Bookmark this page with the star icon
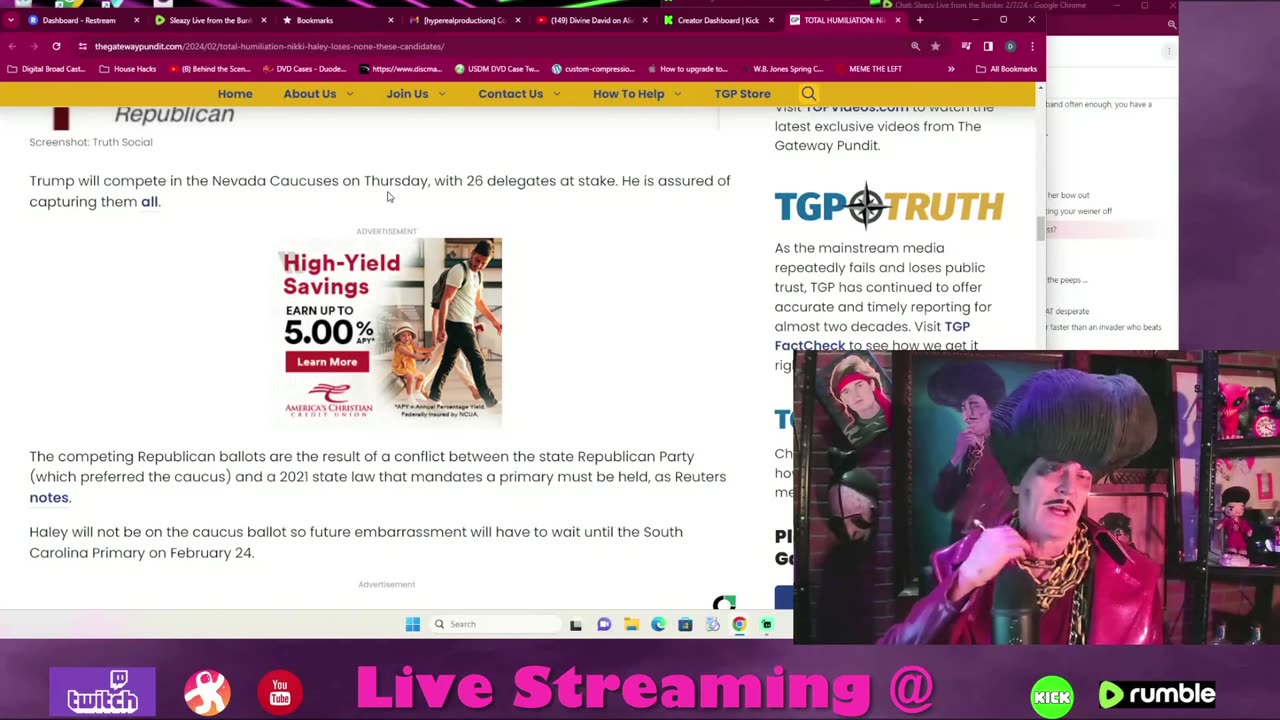The height and width of the screenshot is (720, 1280). coord(935,46)
